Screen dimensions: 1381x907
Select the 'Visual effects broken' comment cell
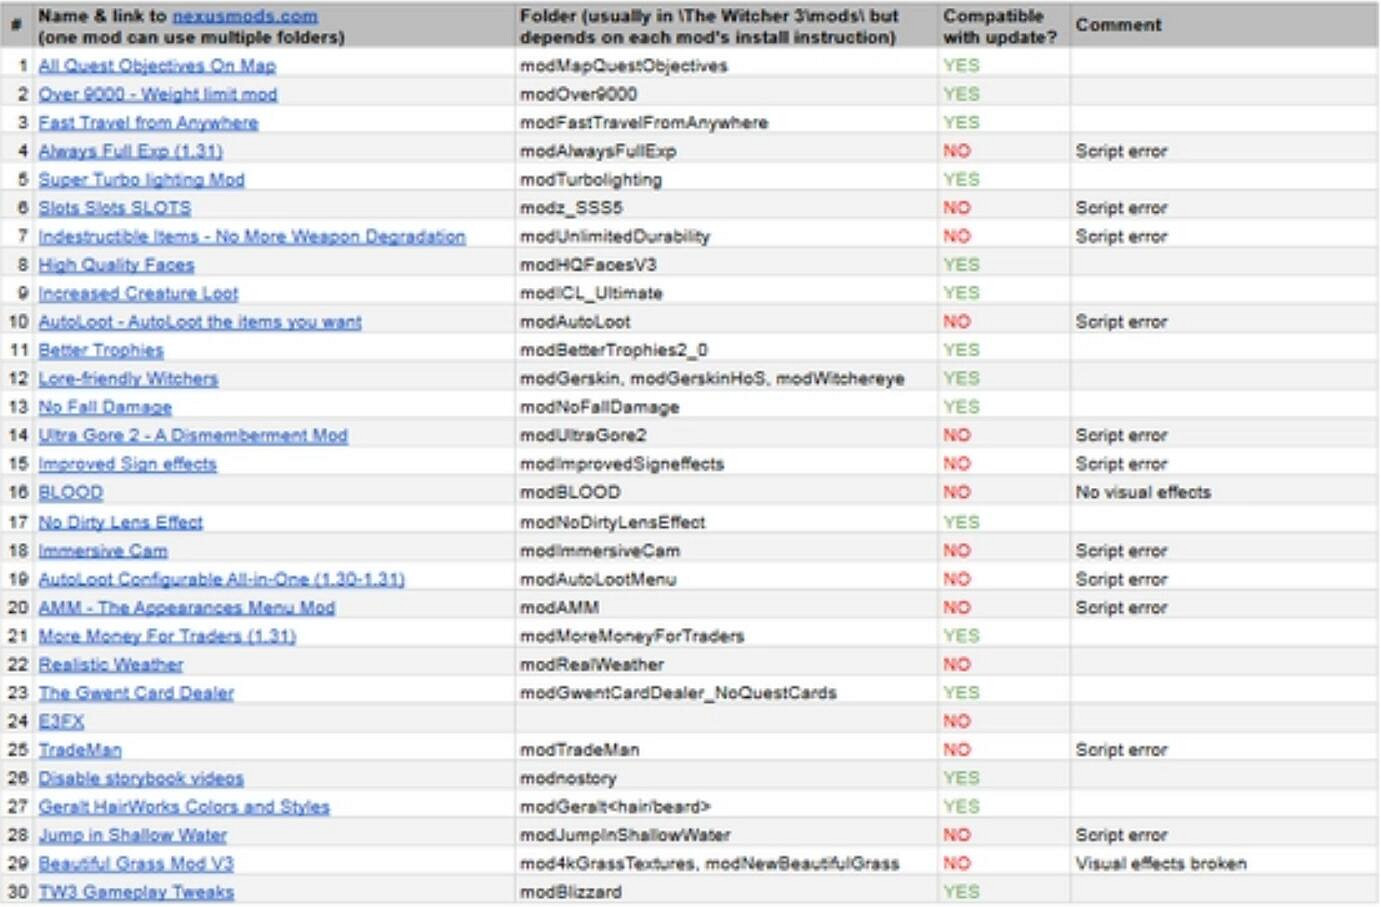1160,864
